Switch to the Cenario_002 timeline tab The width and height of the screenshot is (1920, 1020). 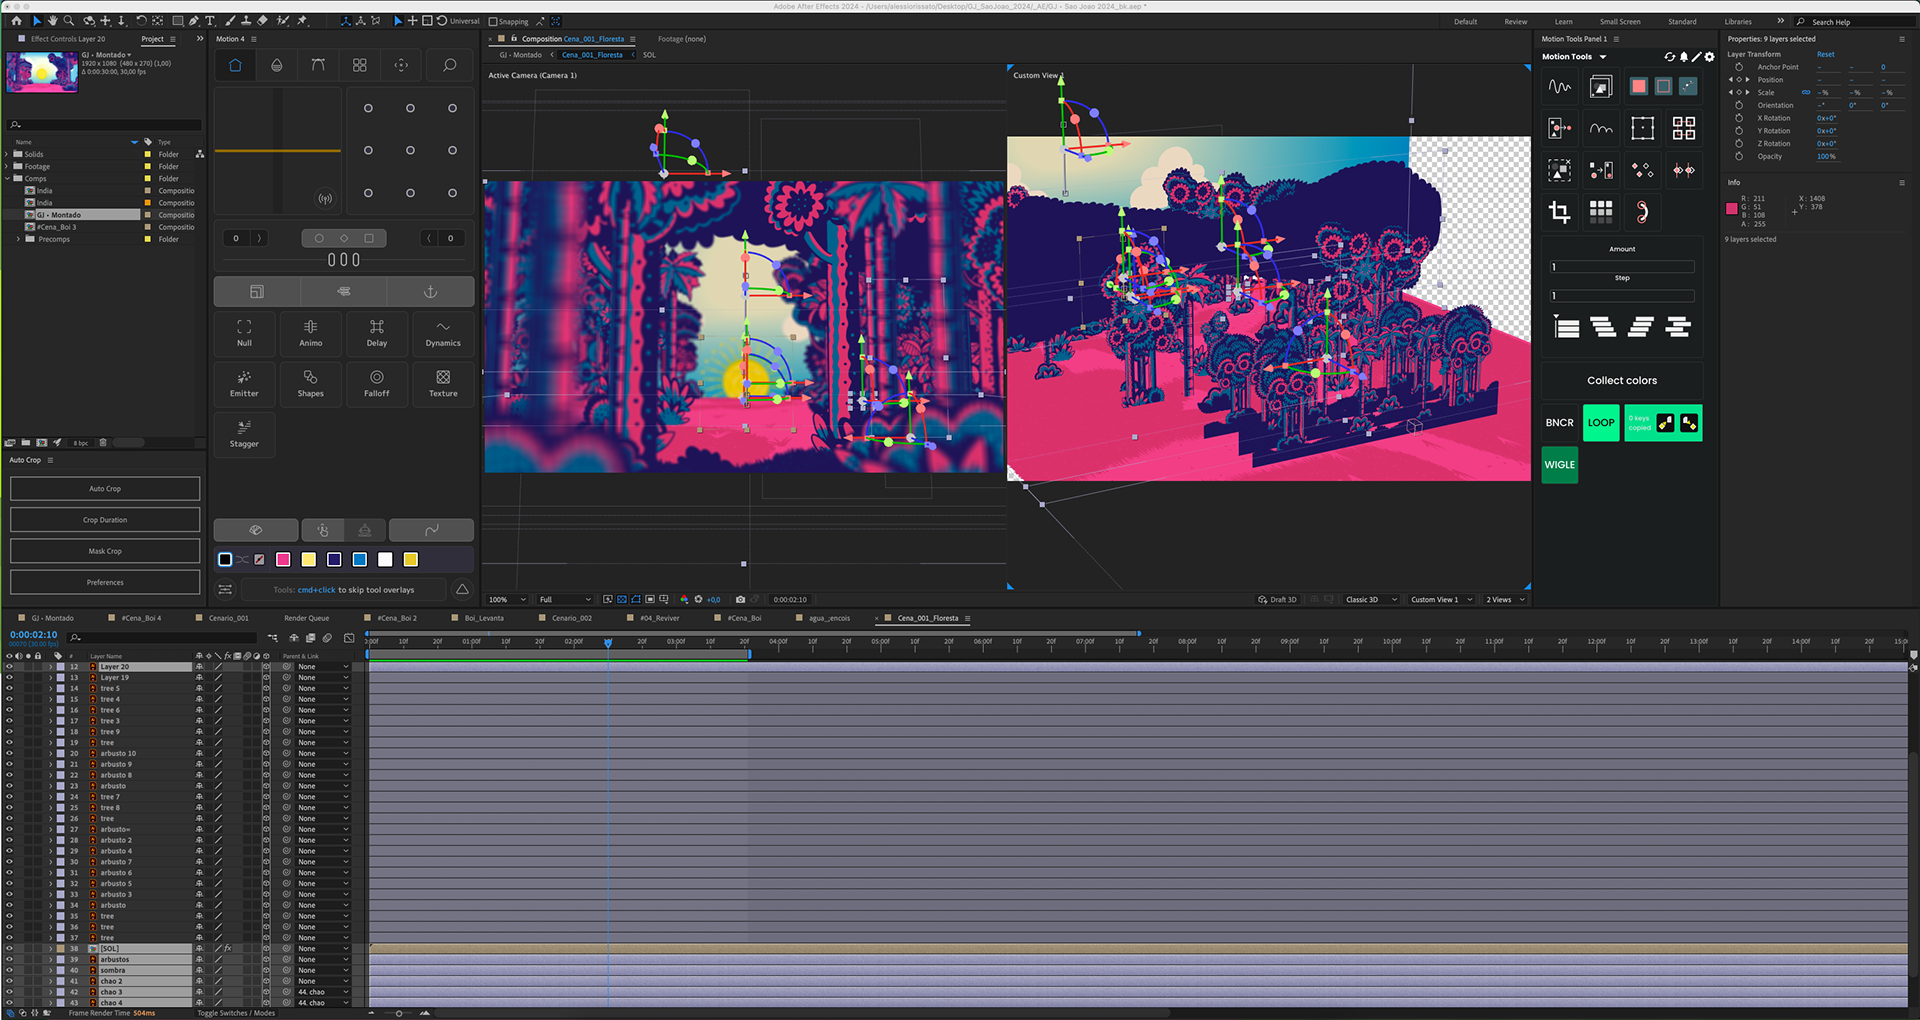point(572,618)
